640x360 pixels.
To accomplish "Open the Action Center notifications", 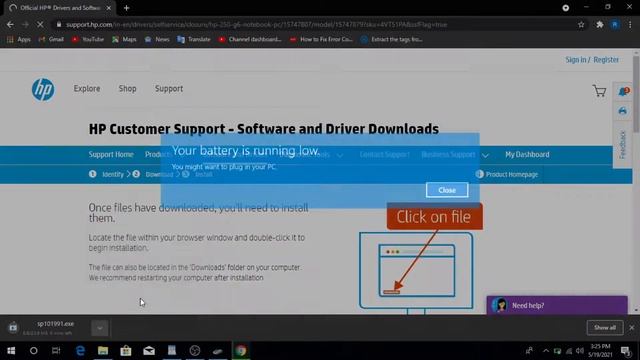I will pos(625,351).
